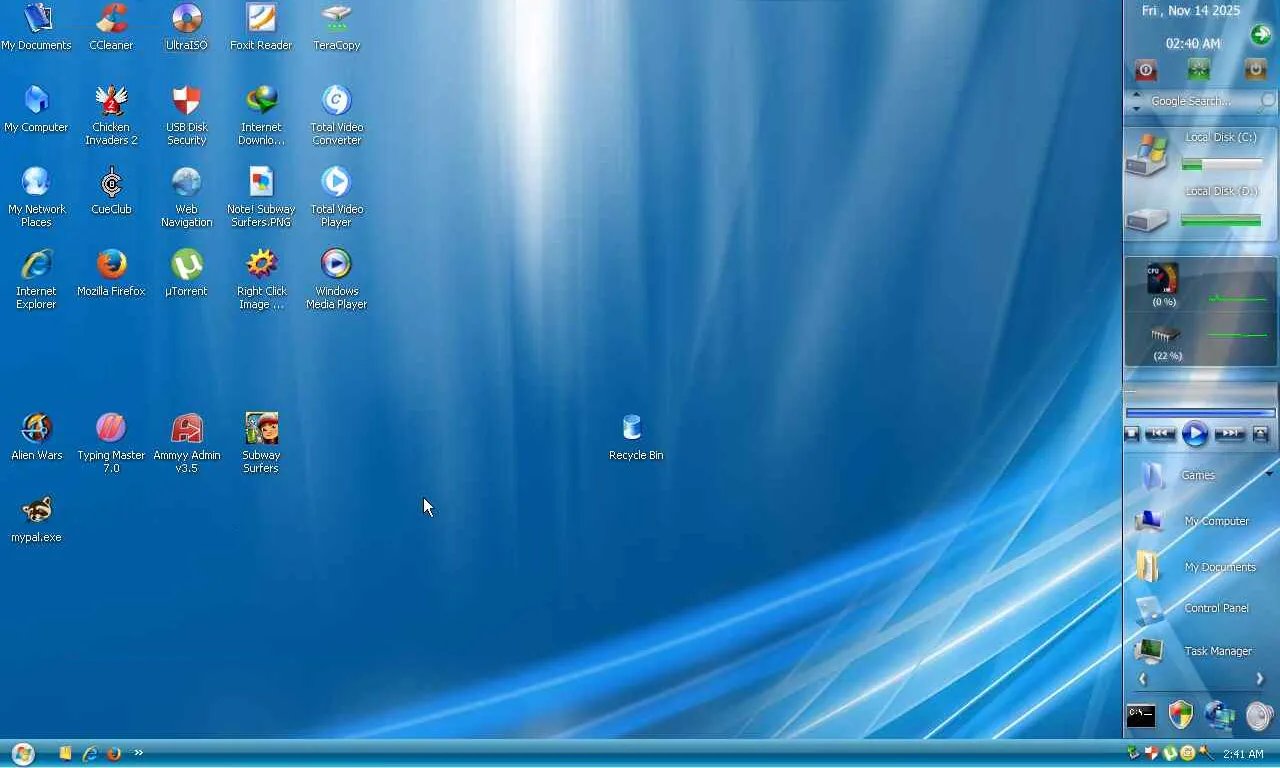Open Typing Master 7.0 shortcut

pyautogui.click(x=111, y=443)
